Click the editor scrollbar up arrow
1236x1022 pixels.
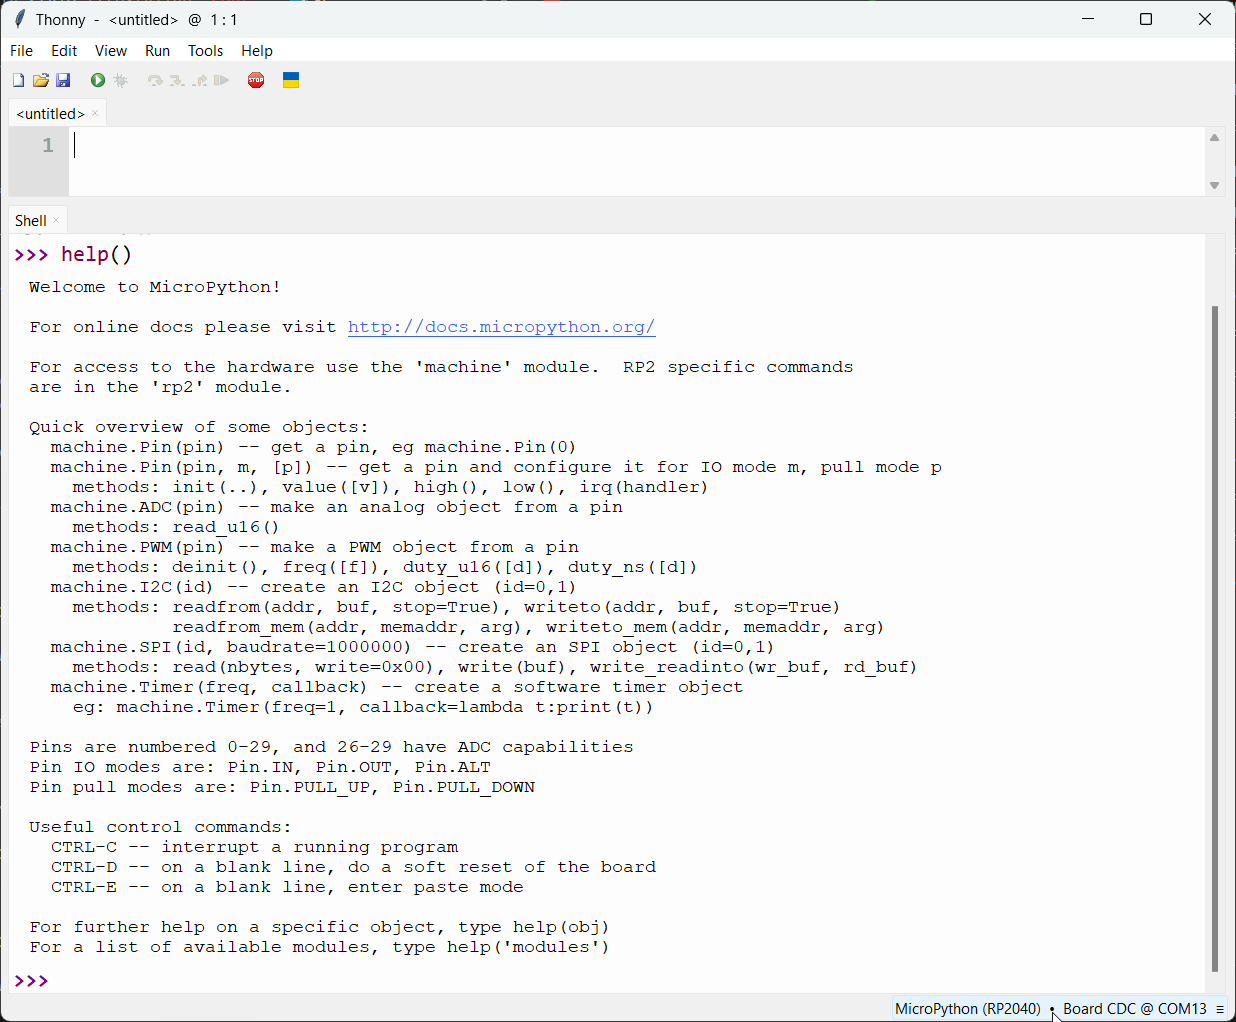[1214, 138]
